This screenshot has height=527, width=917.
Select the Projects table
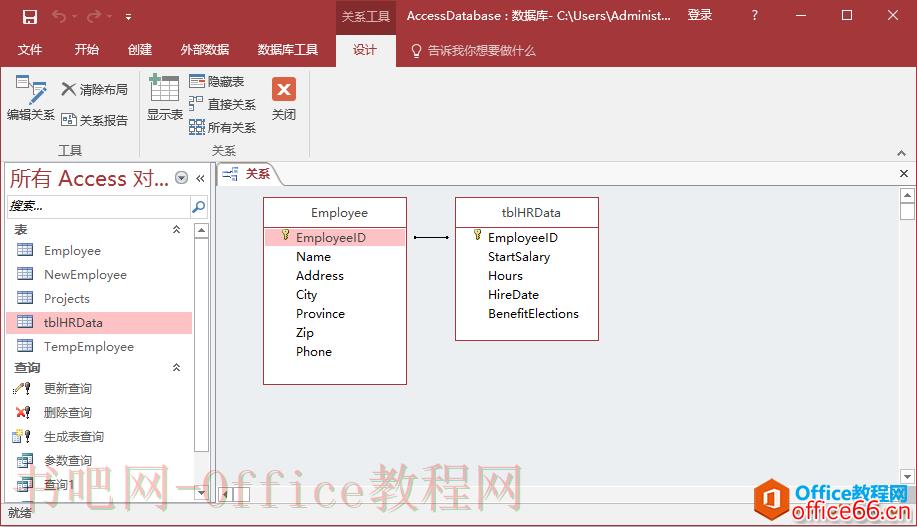(x=99, y=298)
